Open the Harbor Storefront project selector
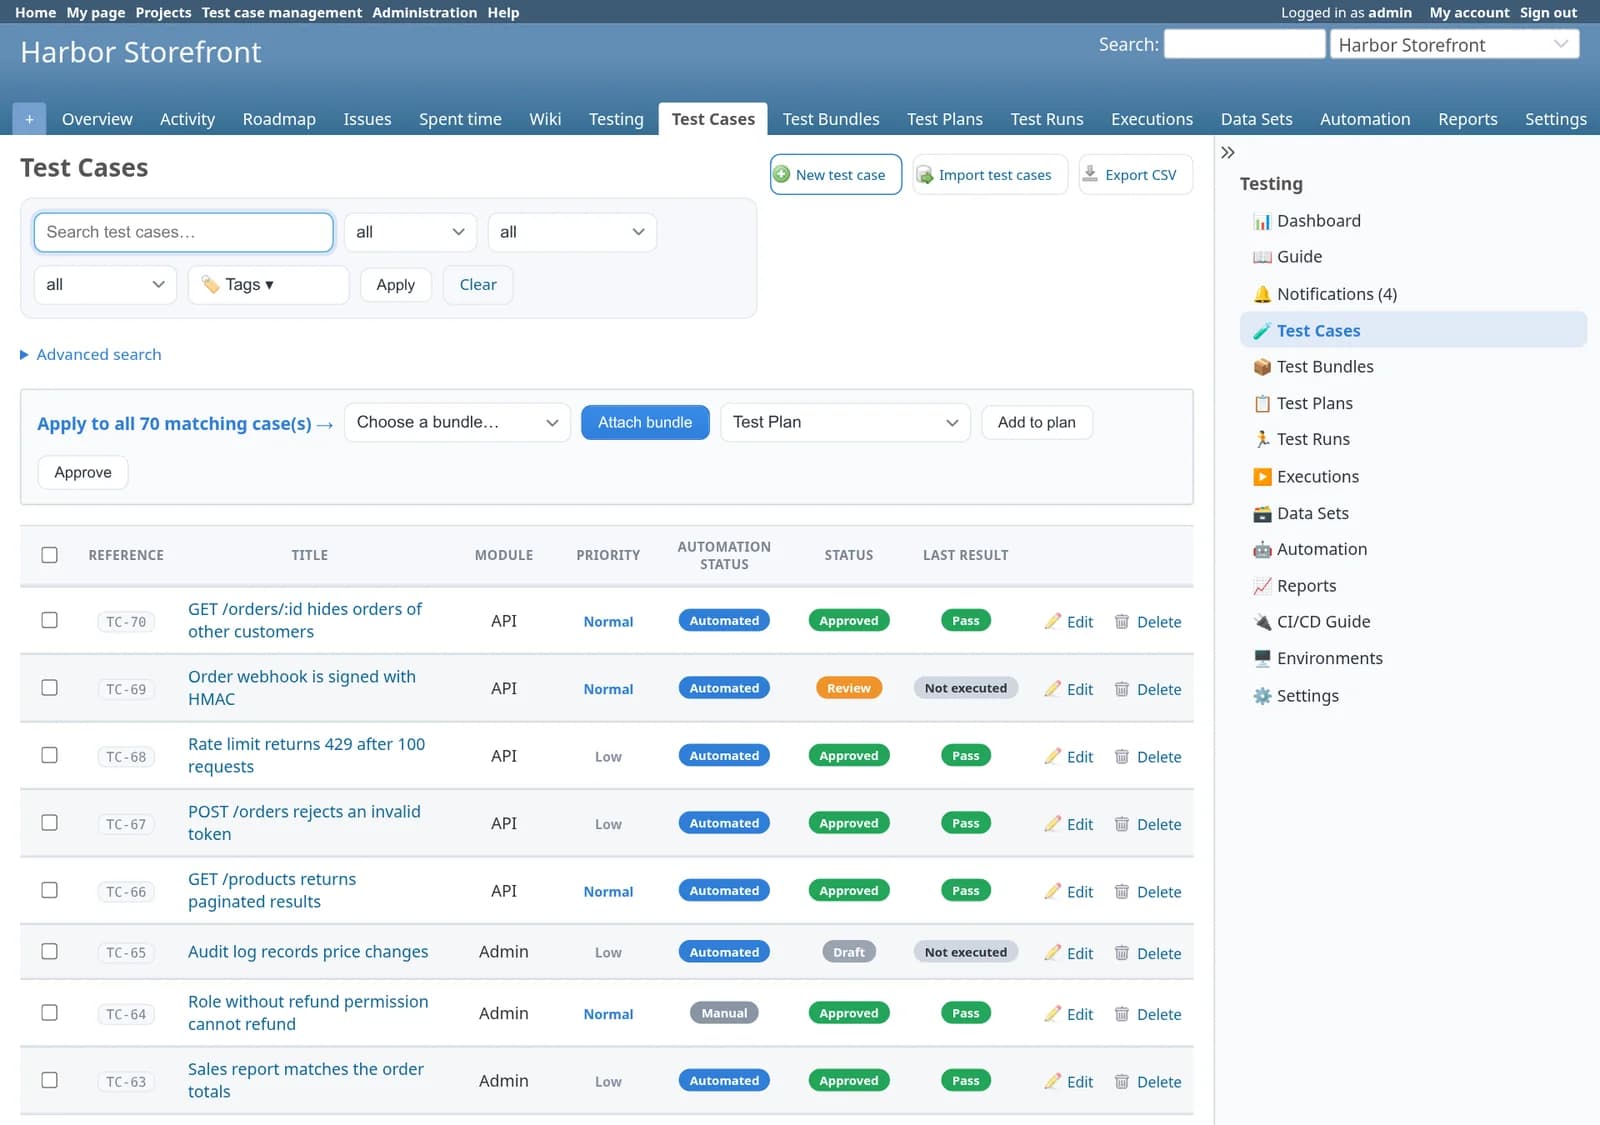 click(1454, 45)
